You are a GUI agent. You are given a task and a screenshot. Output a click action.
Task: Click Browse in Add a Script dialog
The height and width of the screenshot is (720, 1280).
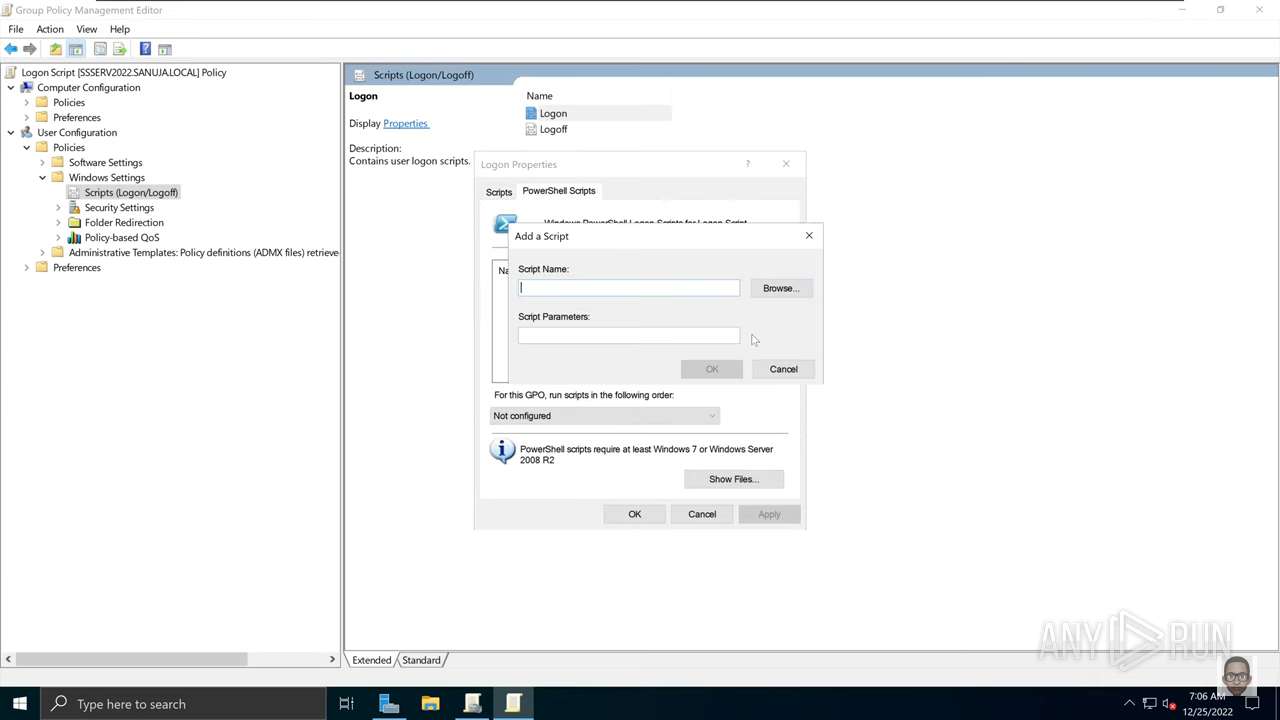tap(781, 288)
